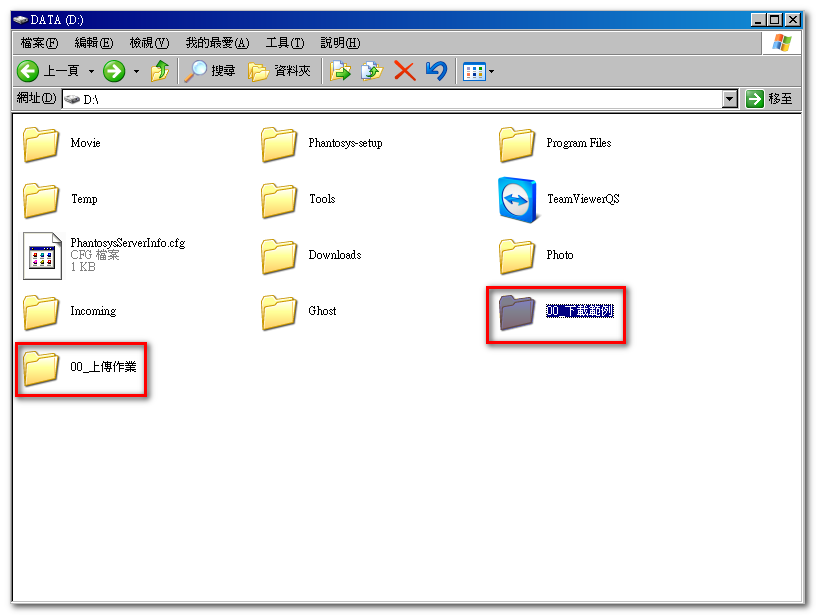Click the blue Undo arrow icon

click(x=435, y=71)
